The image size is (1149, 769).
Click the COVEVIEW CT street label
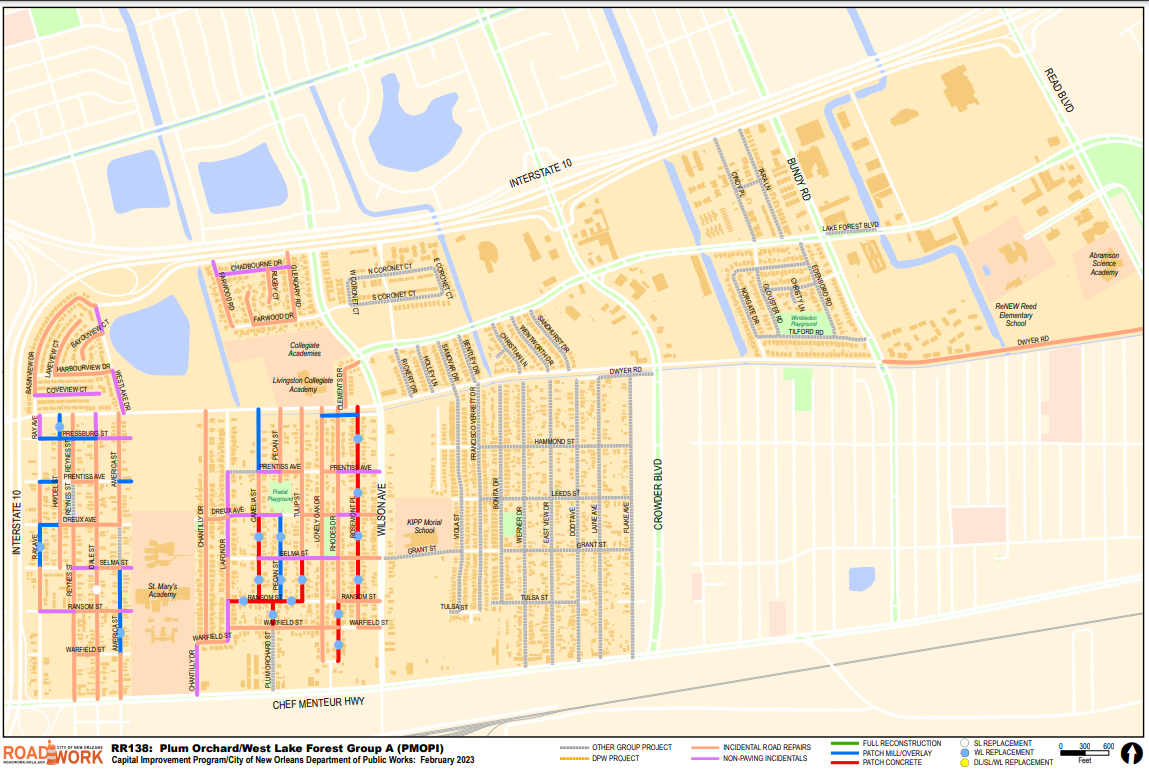click(x=67, y=390)
